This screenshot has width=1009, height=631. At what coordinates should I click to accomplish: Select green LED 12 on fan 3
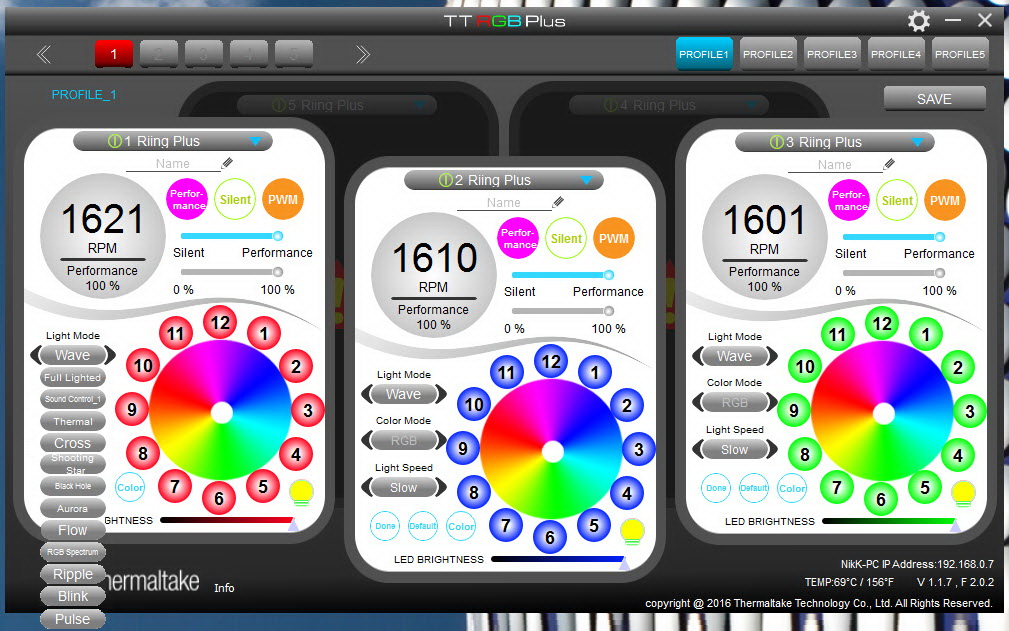[882, 323]
